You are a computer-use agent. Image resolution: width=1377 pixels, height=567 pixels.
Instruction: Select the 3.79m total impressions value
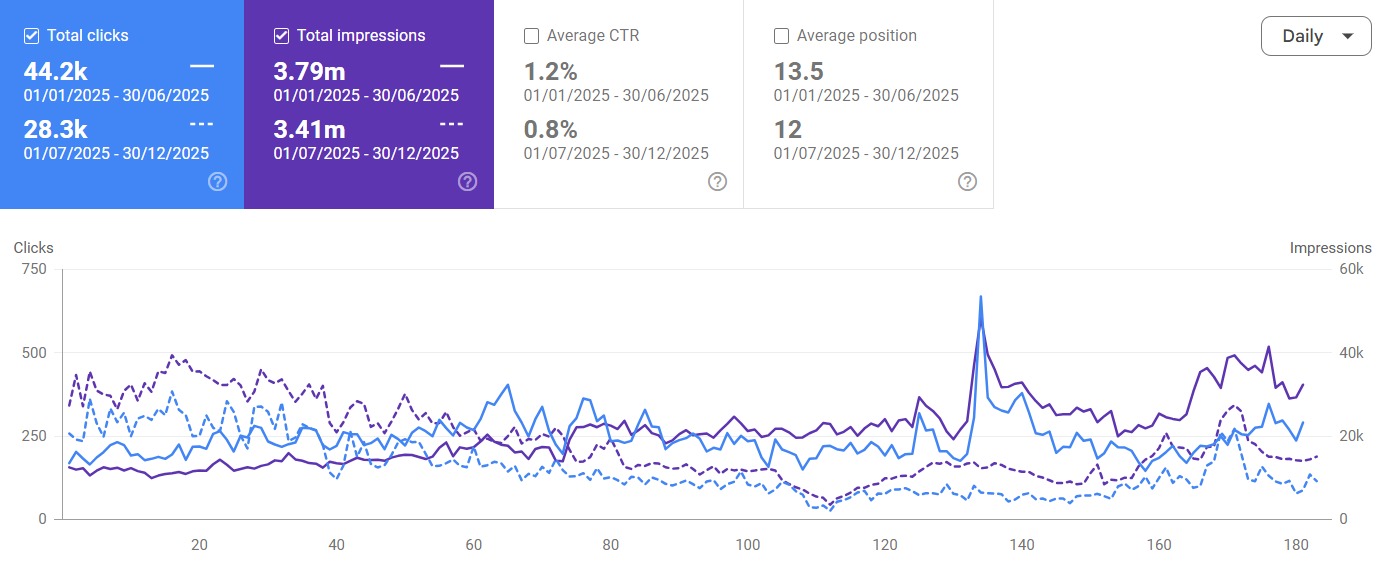tap(310, 72)
